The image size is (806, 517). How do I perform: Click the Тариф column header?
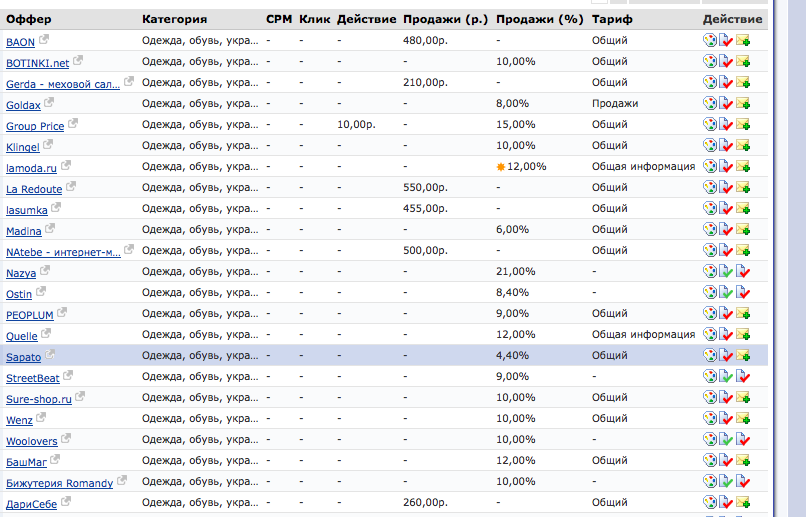tap(612, 19)
